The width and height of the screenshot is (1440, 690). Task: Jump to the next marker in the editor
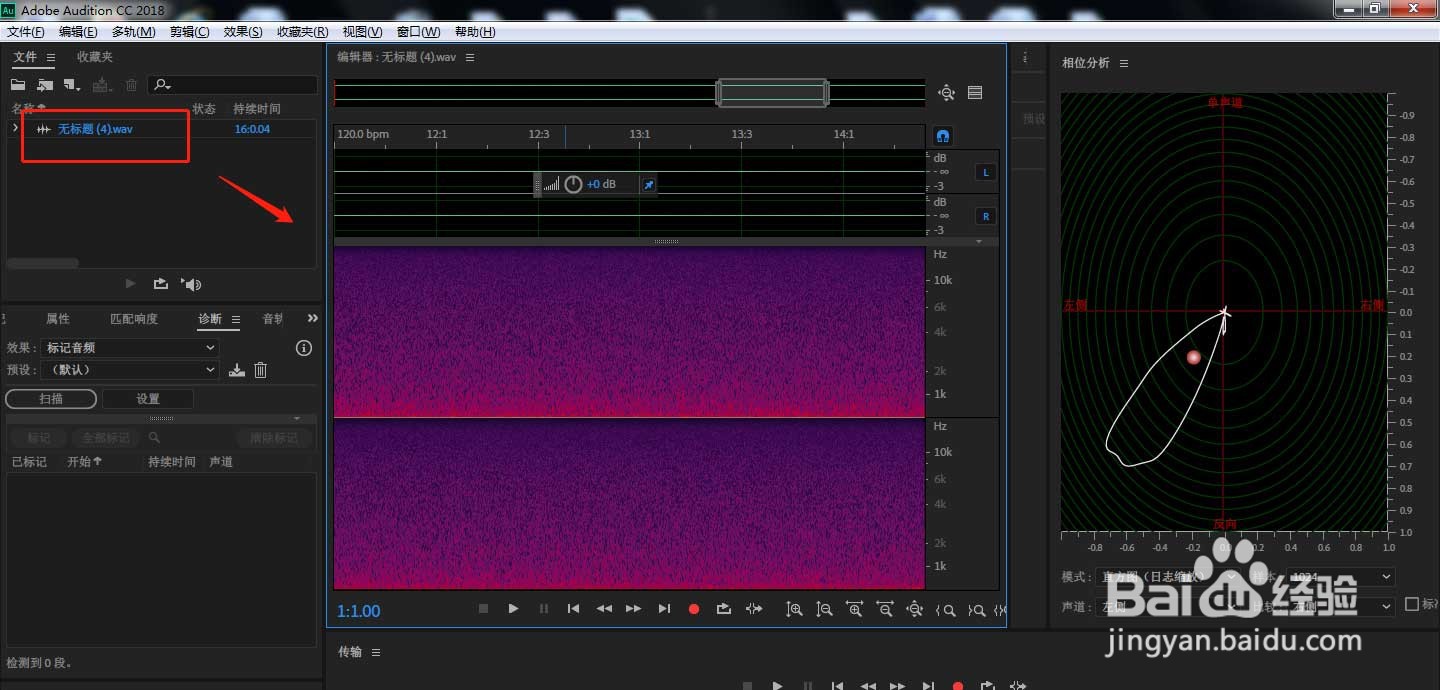[x=664, y=608]
